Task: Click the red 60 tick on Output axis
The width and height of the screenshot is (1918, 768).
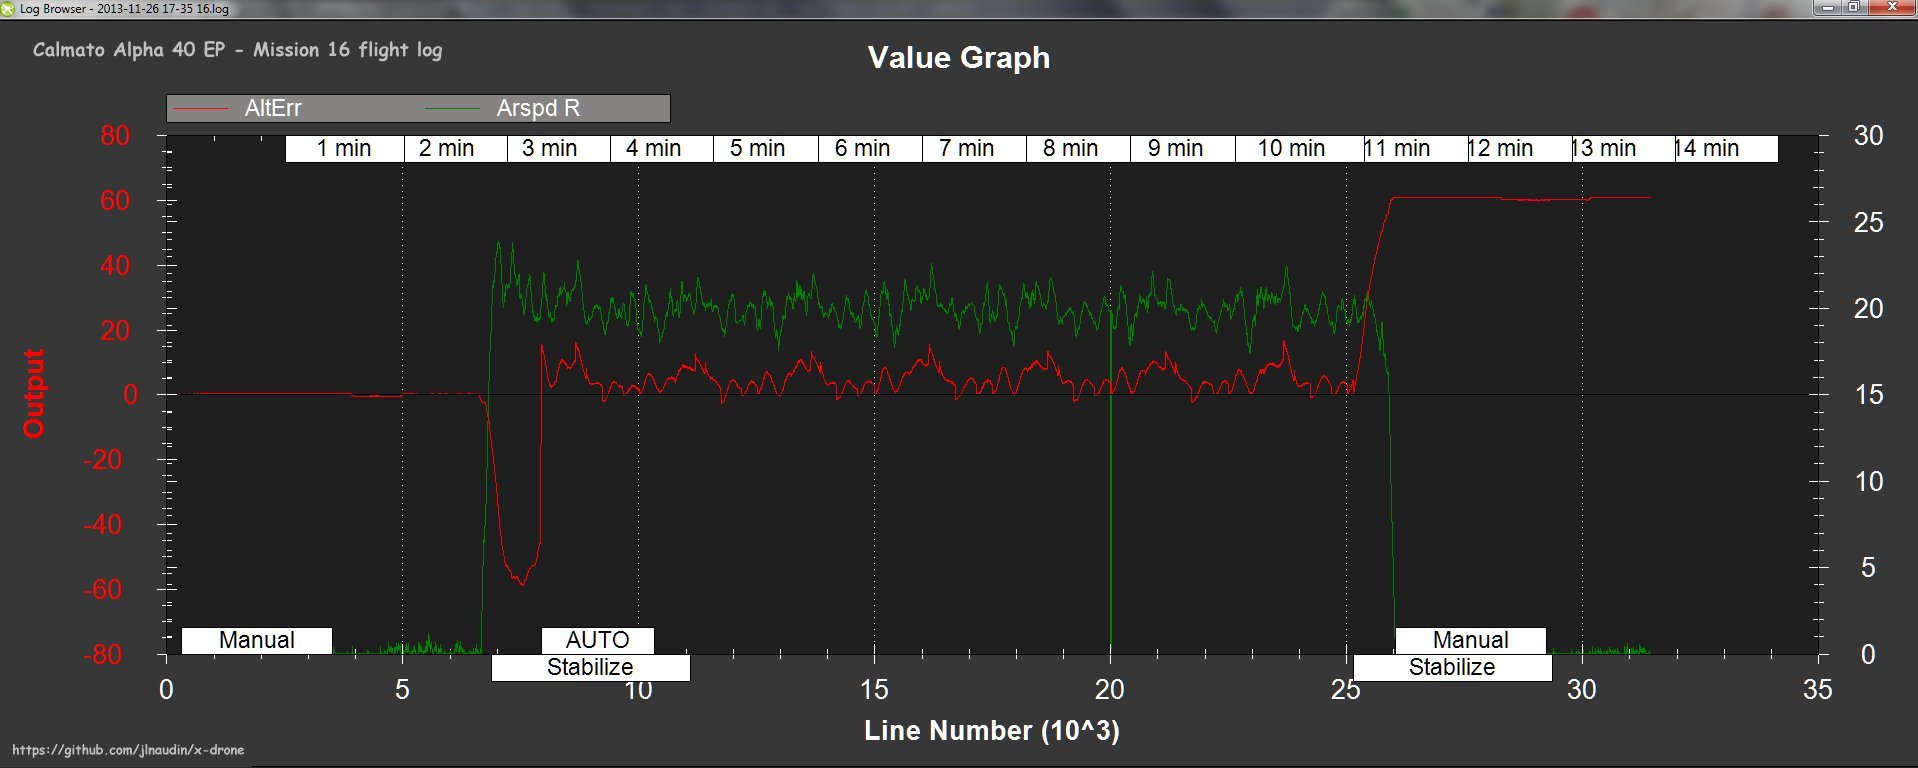Action: [115, 201]
